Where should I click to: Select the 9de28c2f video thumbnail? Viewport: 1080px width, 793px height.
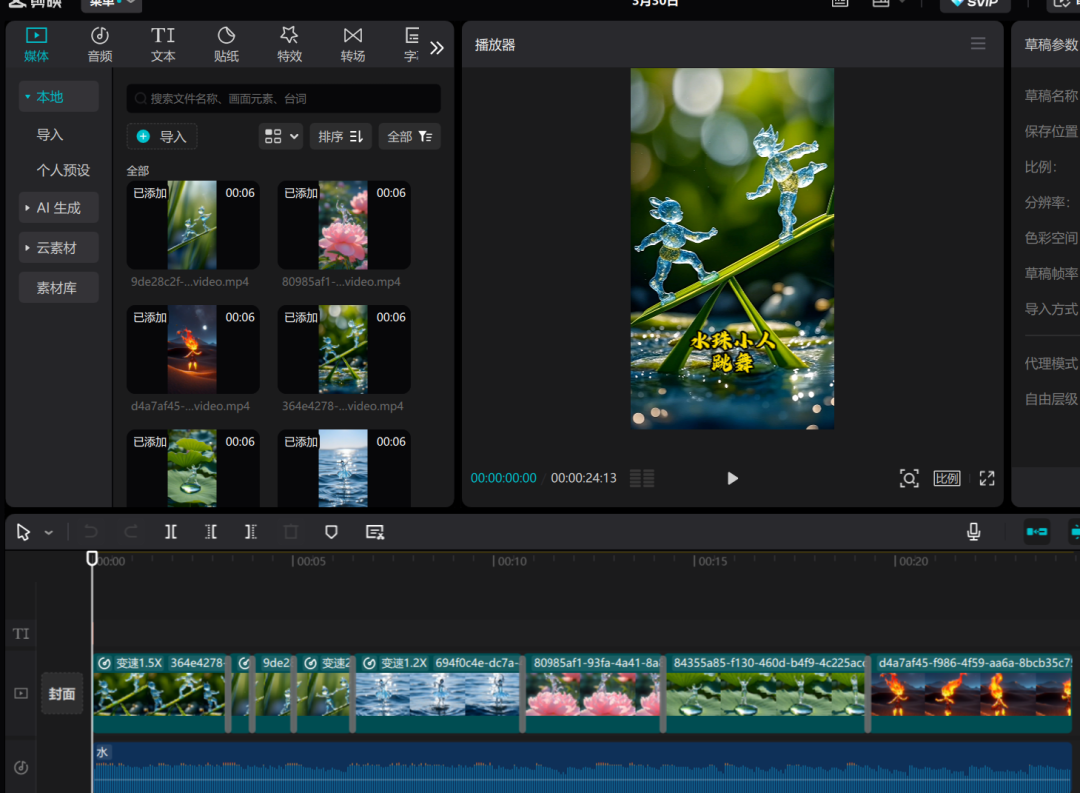click(193, 225)
